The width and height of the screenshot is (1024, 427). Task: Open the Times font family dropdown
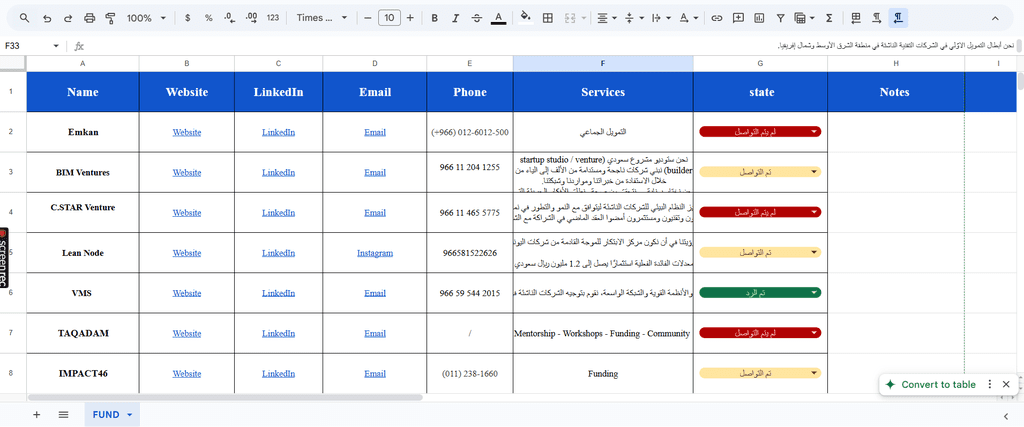[322, 18]
